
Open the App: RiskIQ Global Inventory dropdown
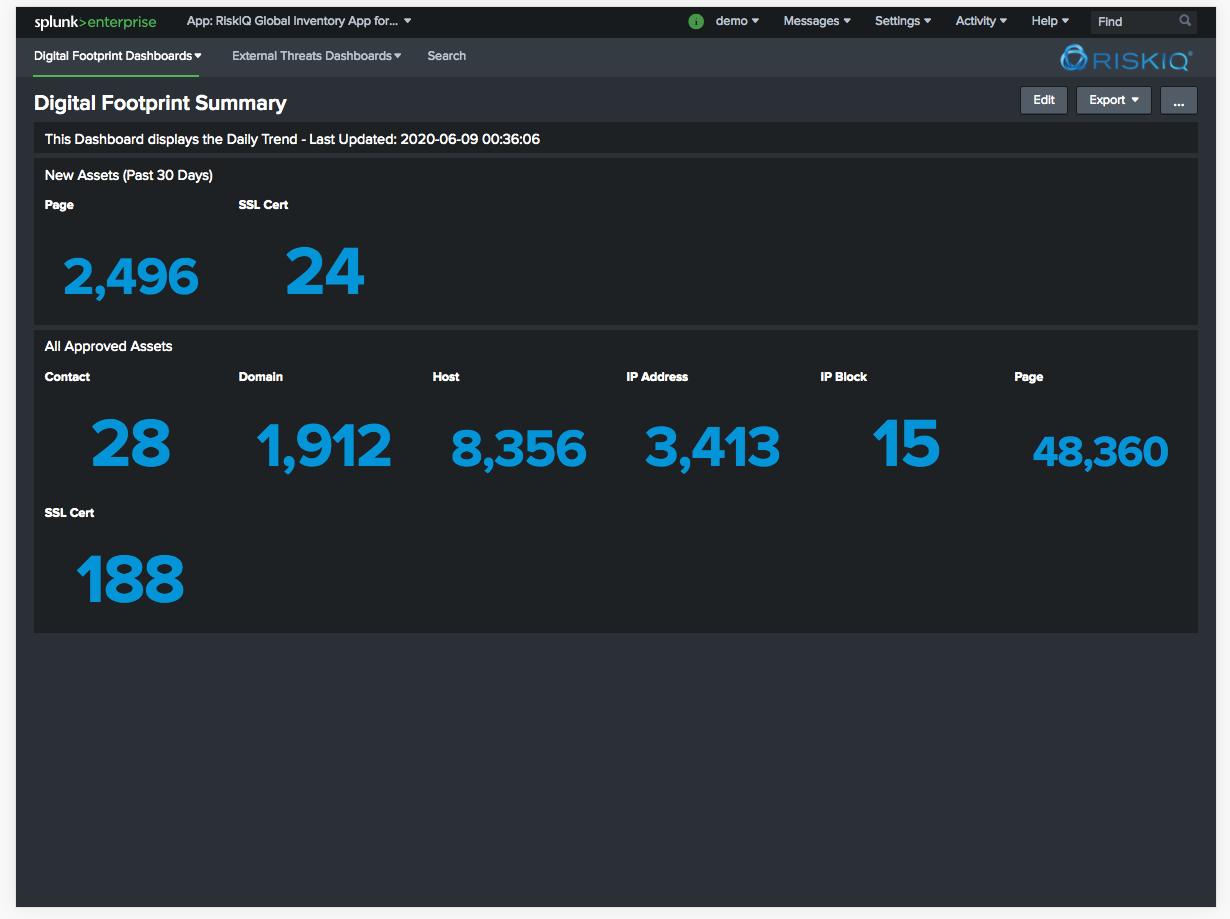299,21
